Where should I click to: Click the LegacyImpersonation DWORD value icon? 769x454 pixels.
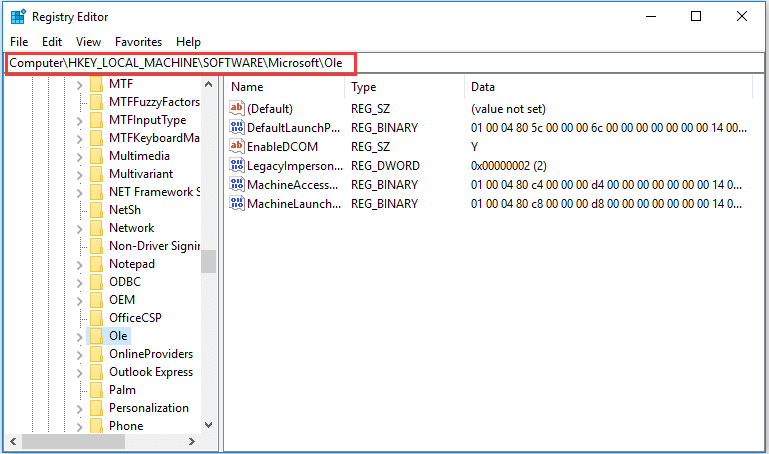237,165
